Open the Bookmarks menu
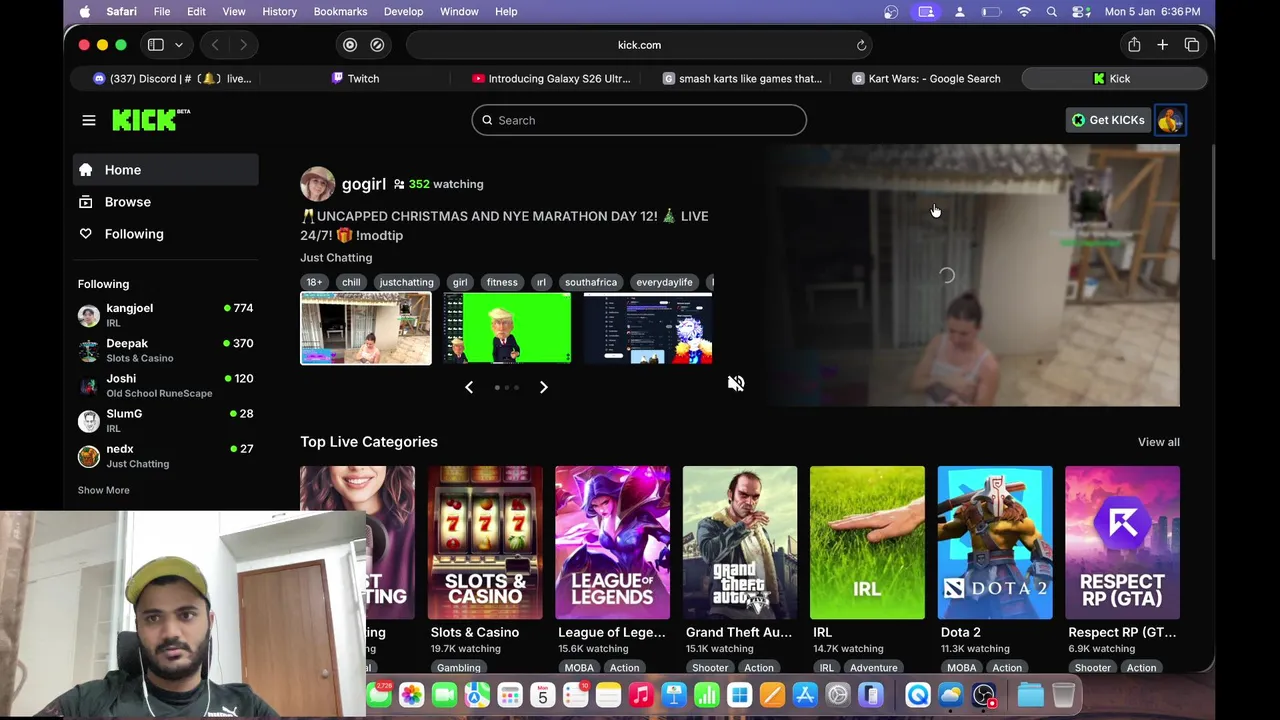 [x=341, y=12]
